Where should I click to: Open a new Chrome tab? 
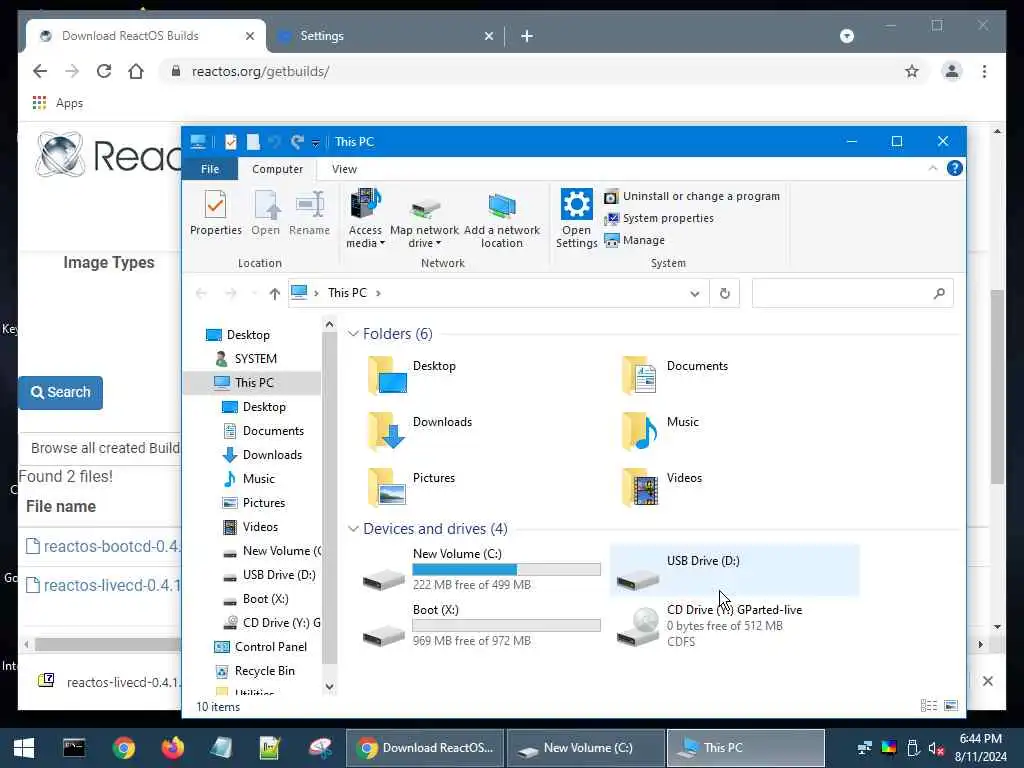tap(526, 36)
